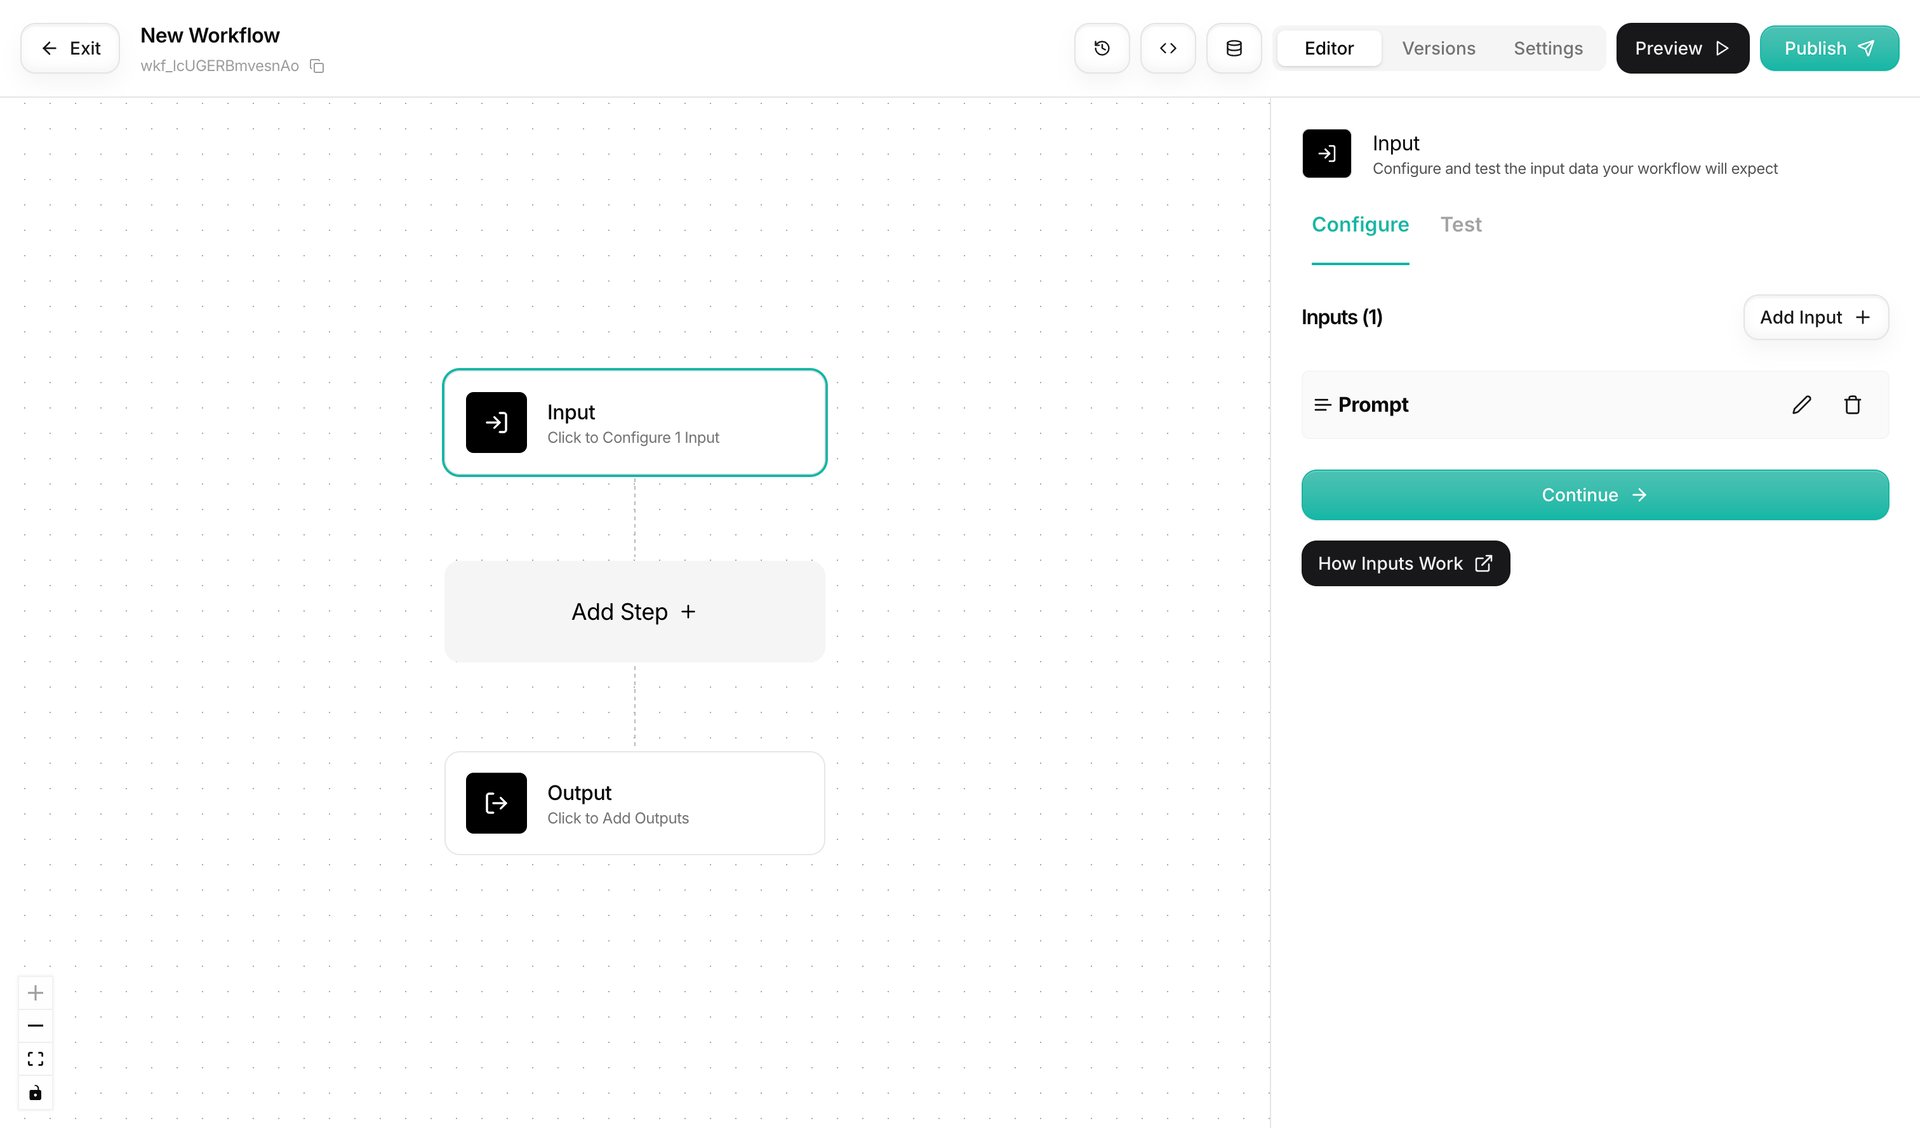Delete the Prompt input
Screen dimensions: 1920x1128
pos(1852,404)
